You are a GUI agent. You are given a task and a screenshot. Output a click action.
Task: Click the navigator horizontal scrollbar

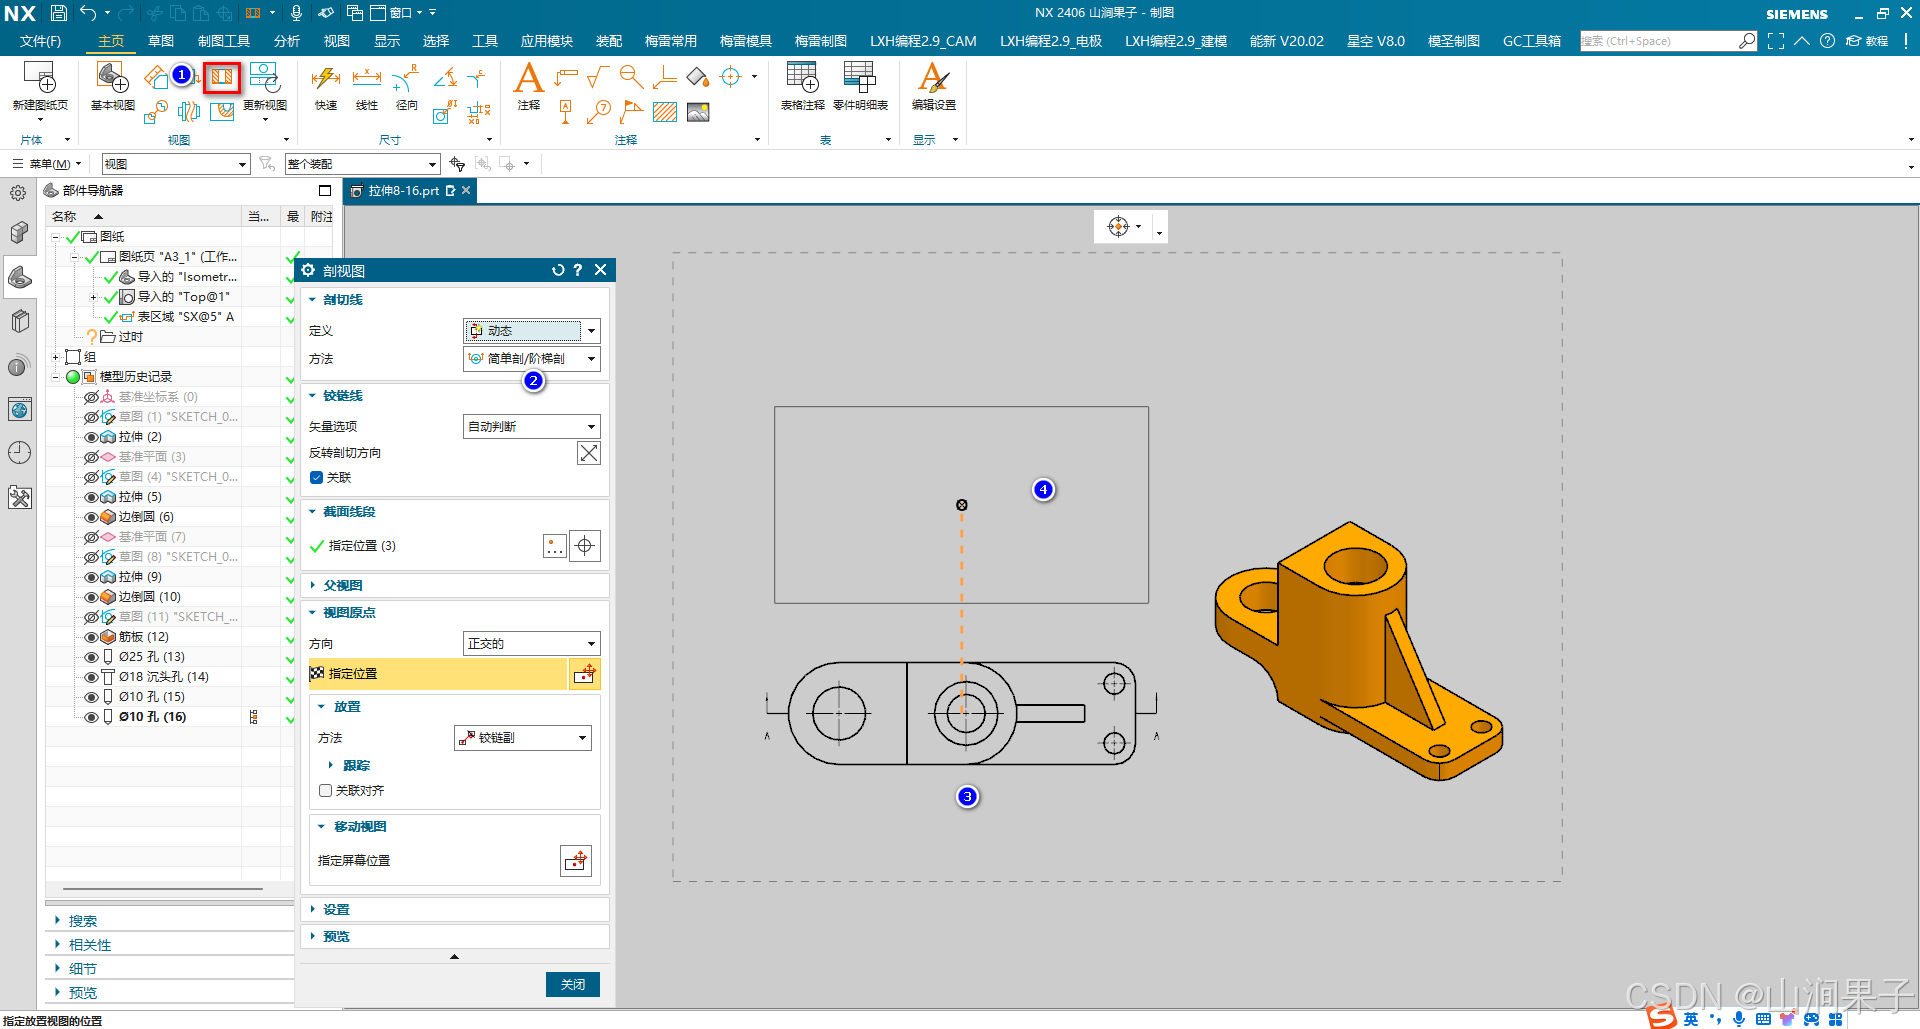coord(162,888)
